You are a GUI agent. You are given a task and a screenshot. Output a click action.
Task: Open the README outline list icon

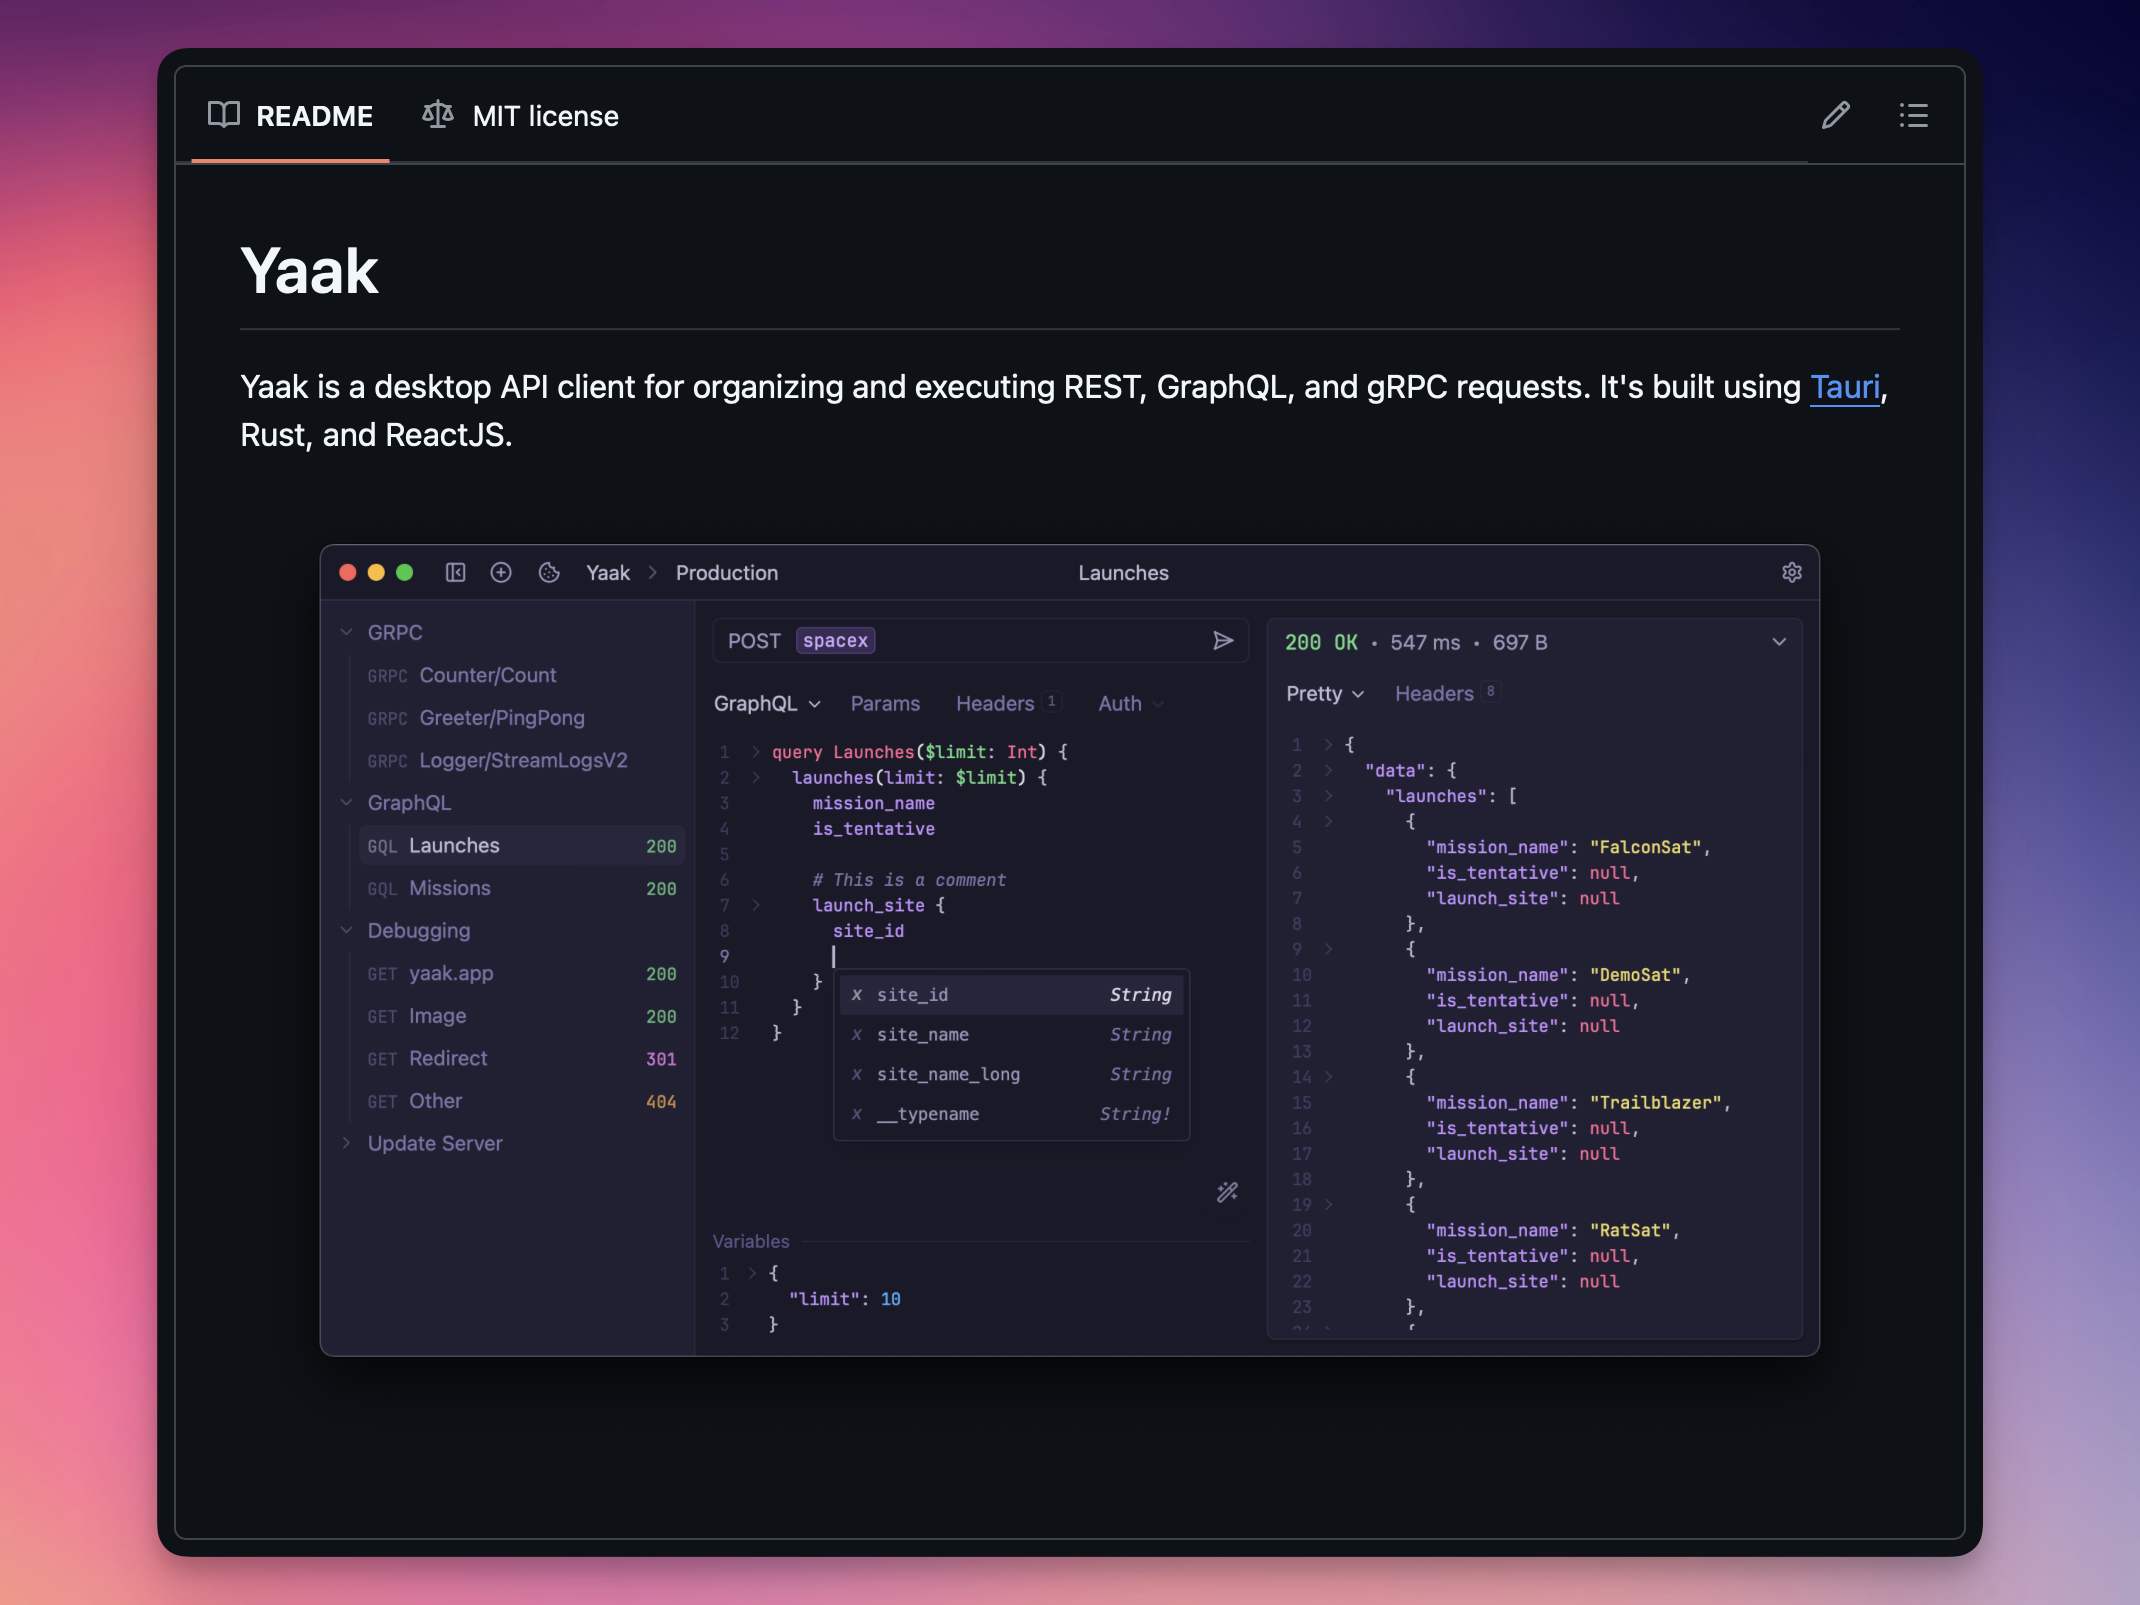point(1913,116)
